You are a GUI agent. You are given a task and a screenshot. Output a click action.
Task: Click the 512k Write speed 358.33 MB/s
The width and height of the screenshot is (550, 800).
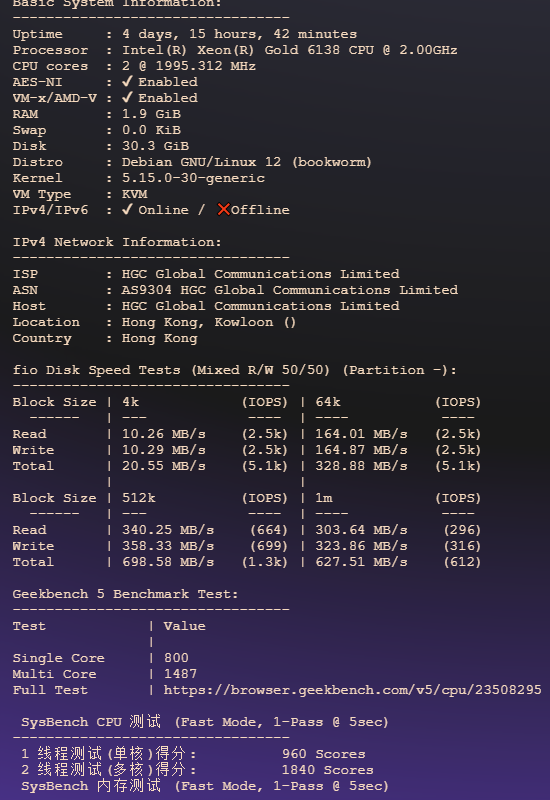pyautogui.click(x=167, y=546)
